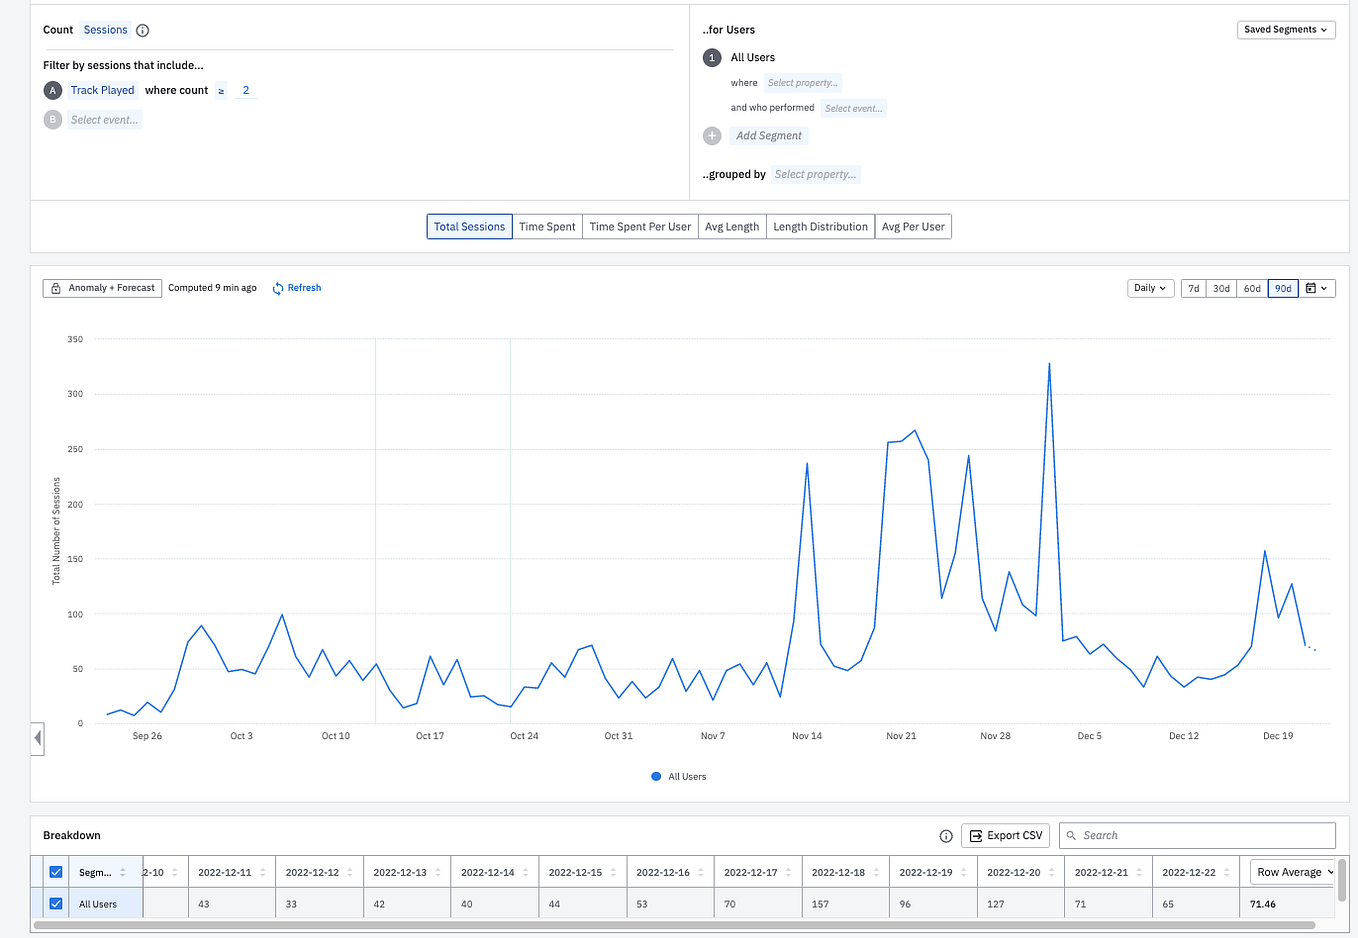
Task: Toggle the header row checkbox in Breakdown
Action: point(56,872)
